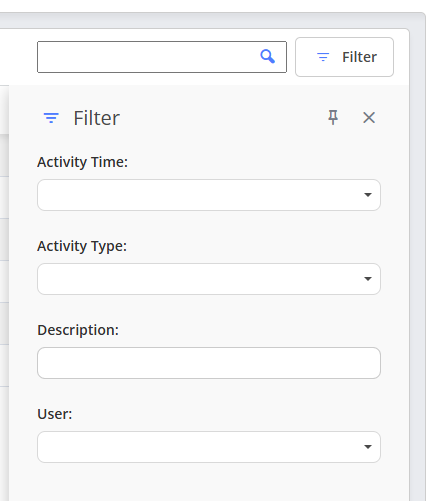This screenshot has width=429, height=501.
Task: Click the User label
Action: coord(55,414)
